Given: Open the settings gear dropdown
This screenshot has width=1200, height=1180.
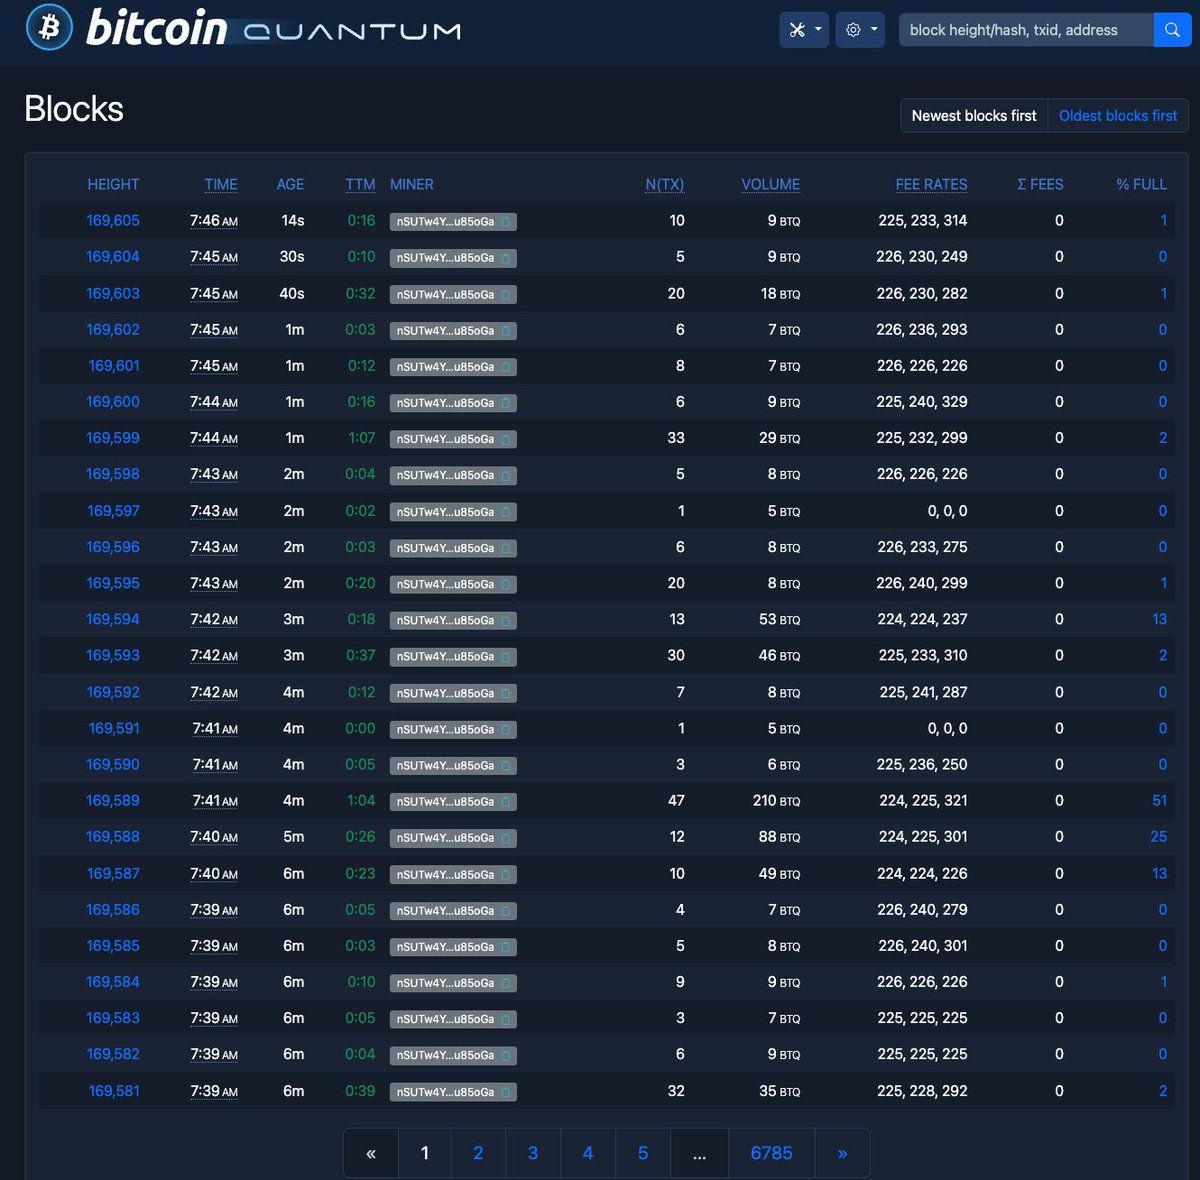Looking at the screenshot, I should 861,30.
